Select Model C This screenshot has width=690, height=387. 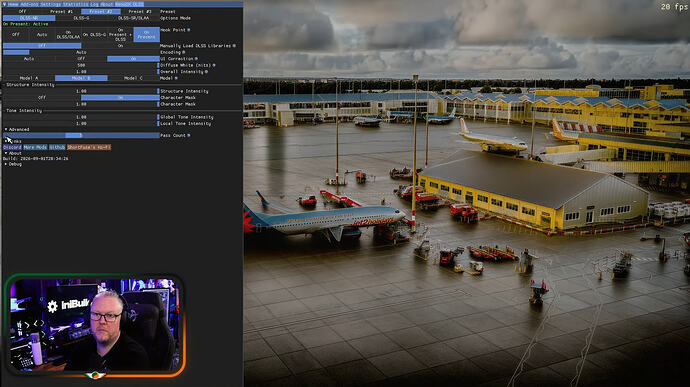pos(133,78)
